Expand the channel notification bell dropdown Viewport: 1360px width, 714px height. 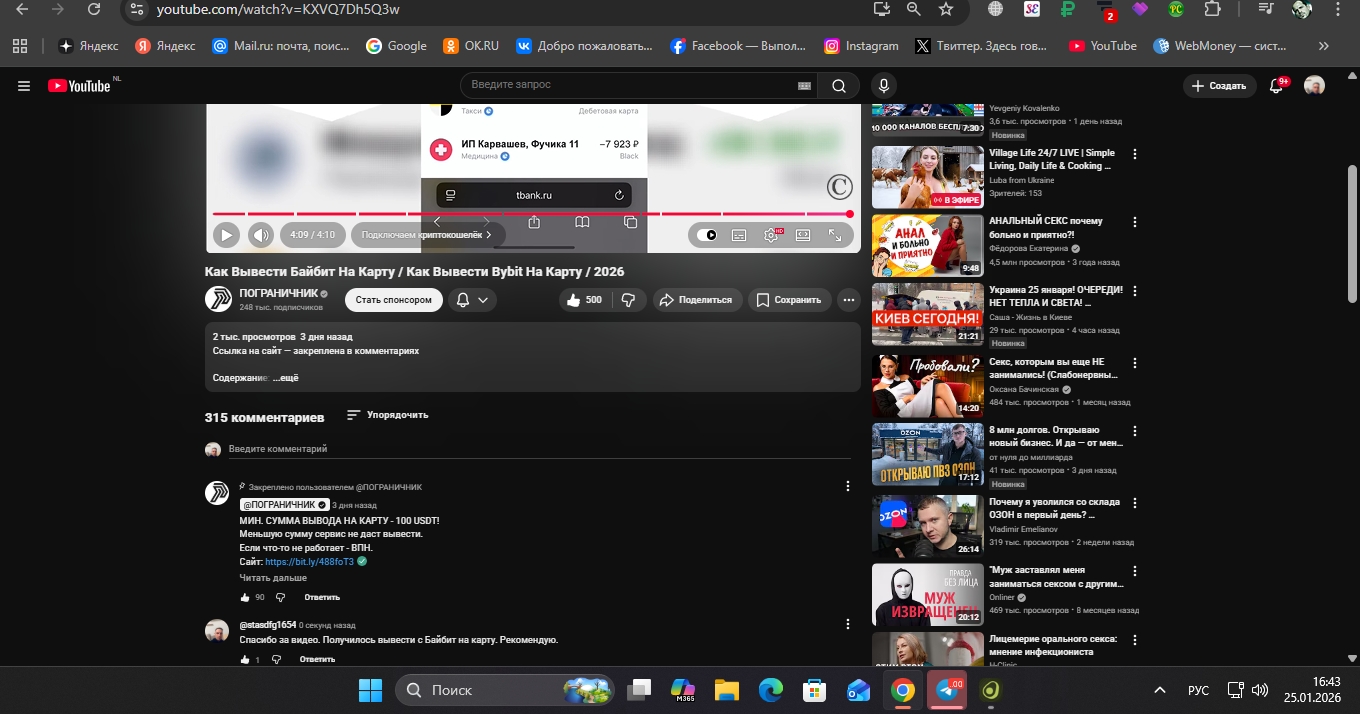472,300
